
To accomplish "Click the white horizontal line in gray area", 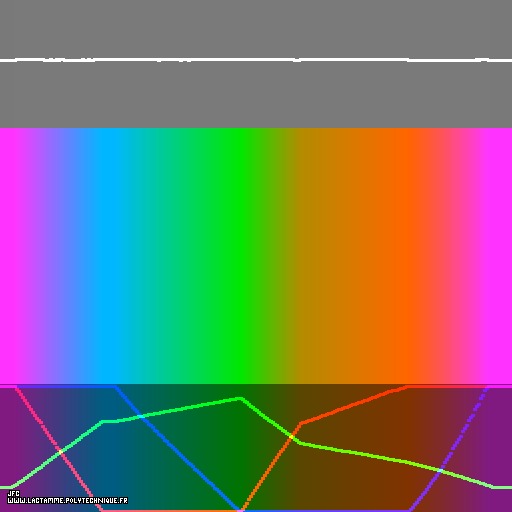I will point(256,60).
